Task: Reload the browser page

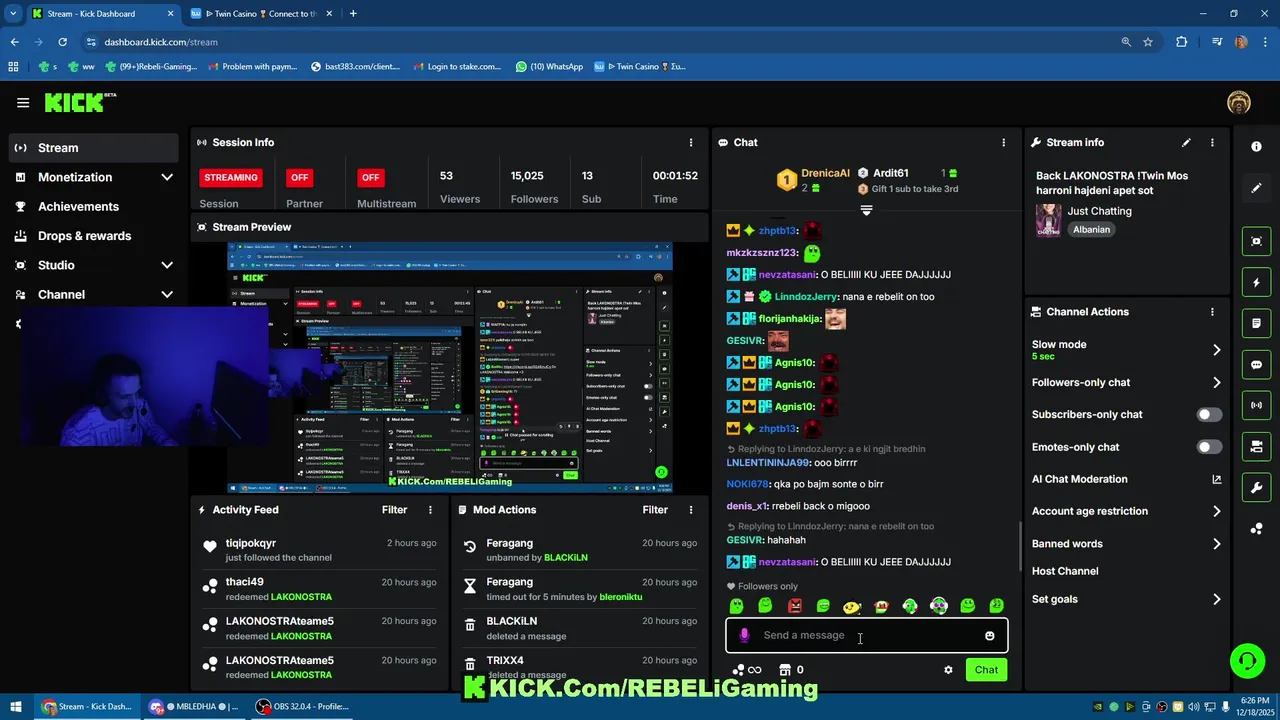Action: pos(62,42)
